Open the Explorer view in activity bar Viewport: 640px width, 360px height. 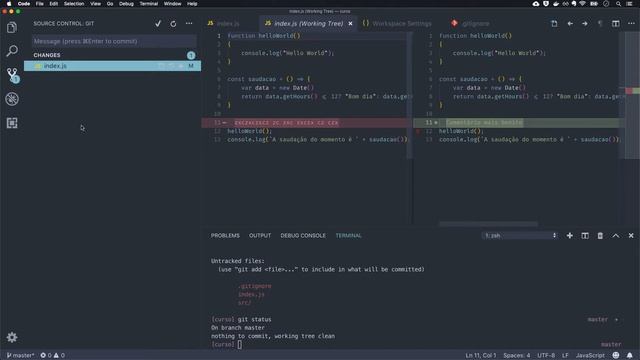click(12, 27)
